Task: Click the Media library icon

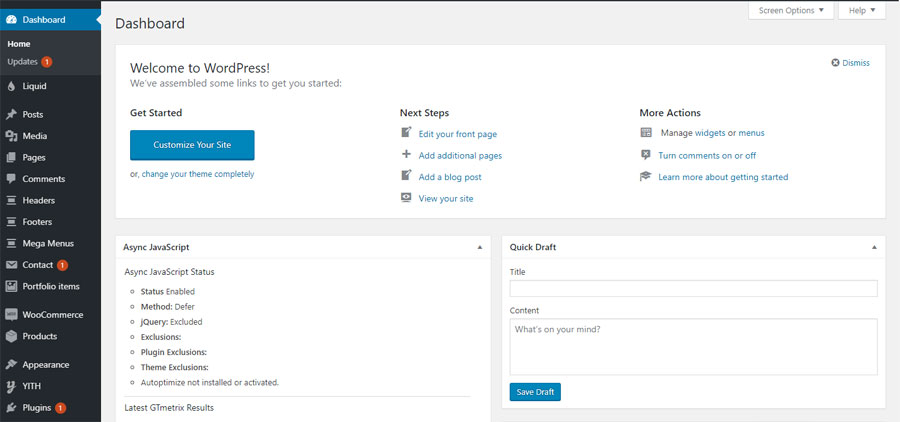Action: click(11, 136)
